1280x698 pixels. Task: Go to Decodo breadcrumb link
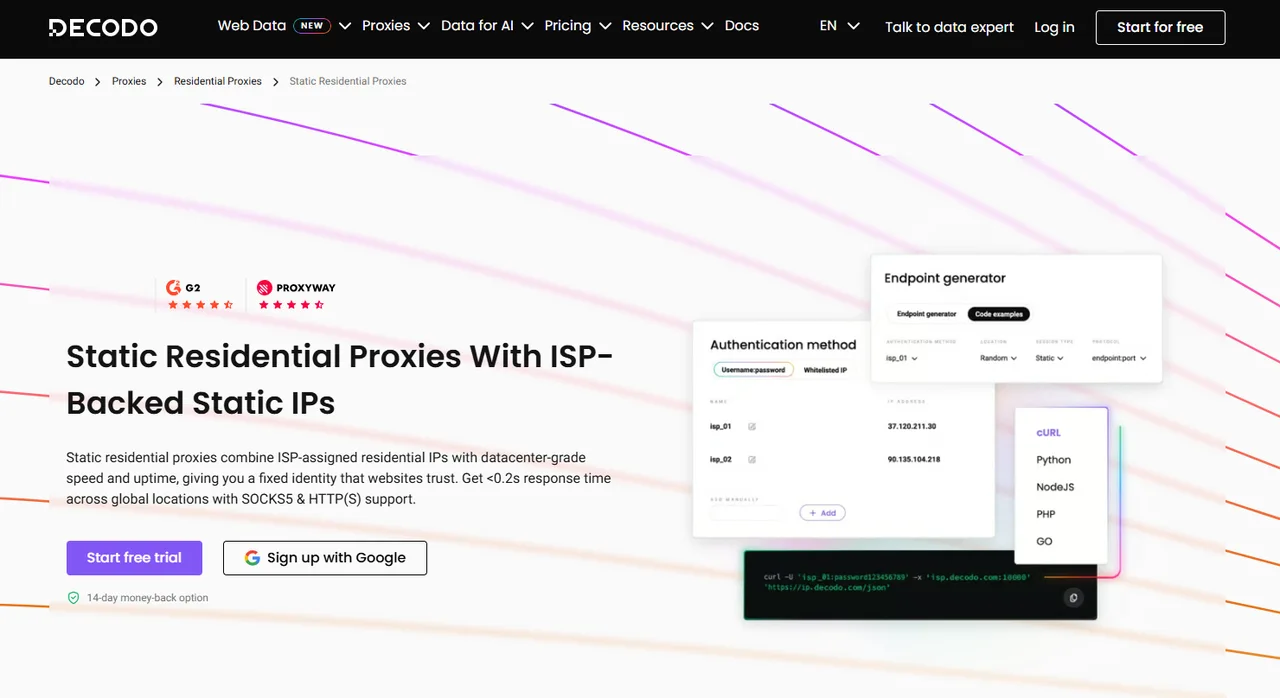(x=67, y=81)
